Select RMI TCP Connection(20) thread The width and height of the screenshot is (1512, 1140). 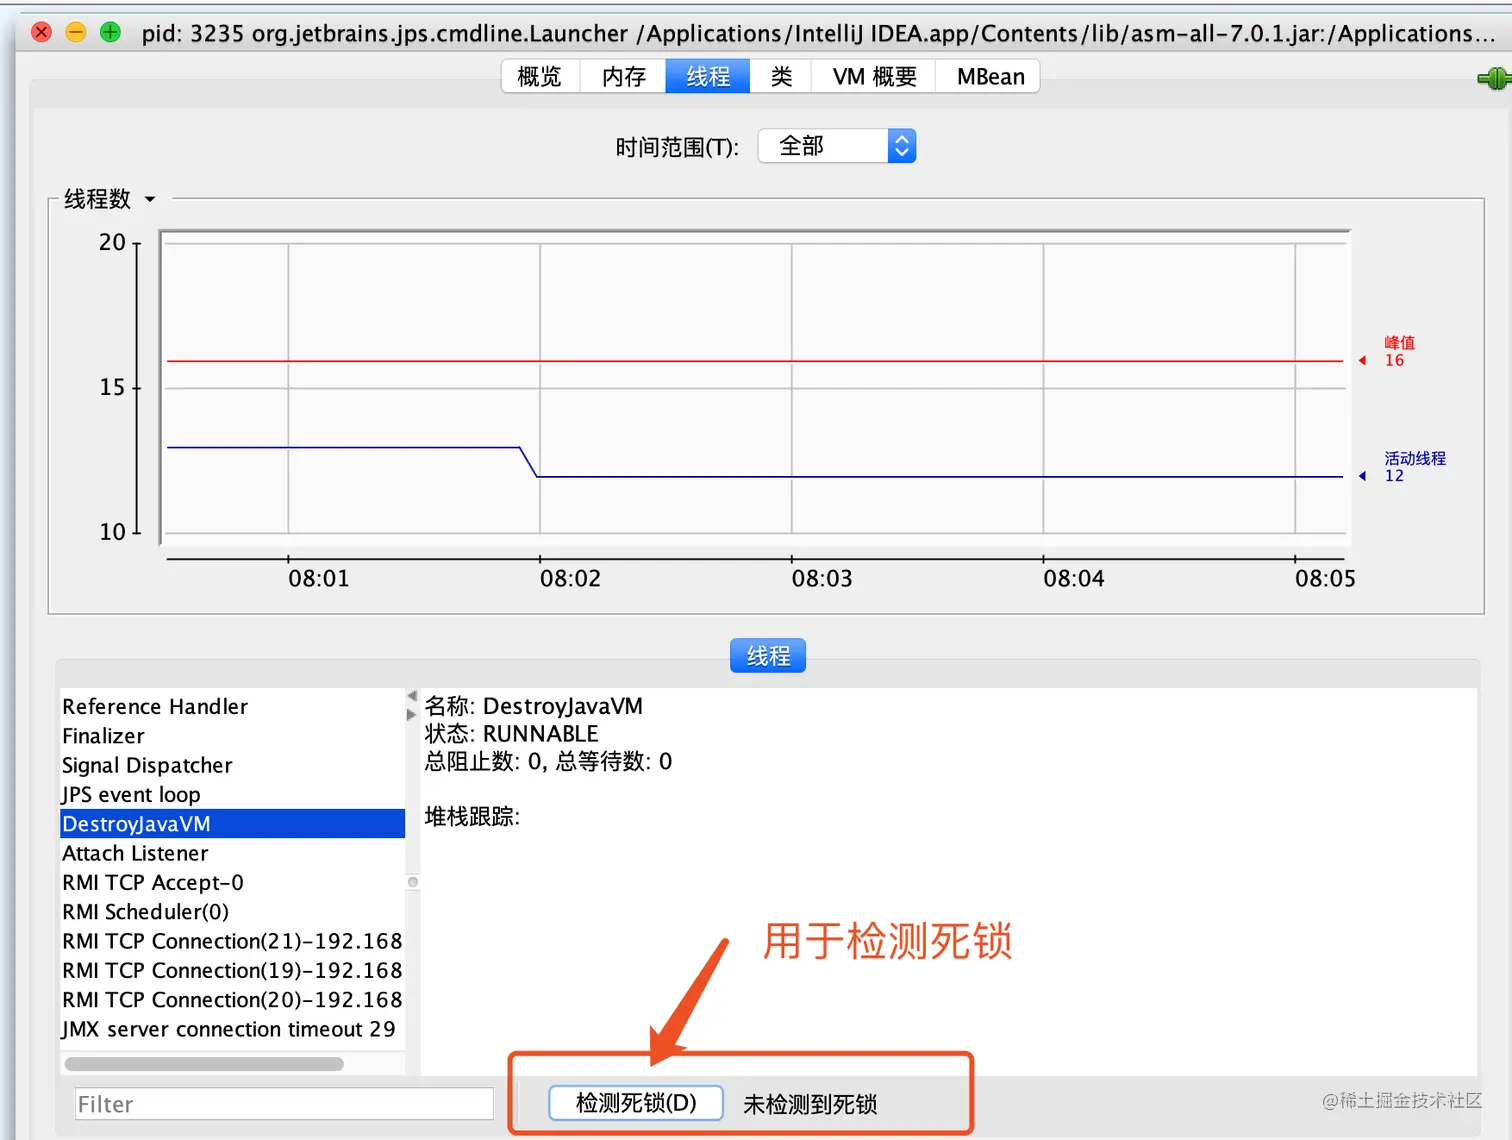coord(232,1000)
